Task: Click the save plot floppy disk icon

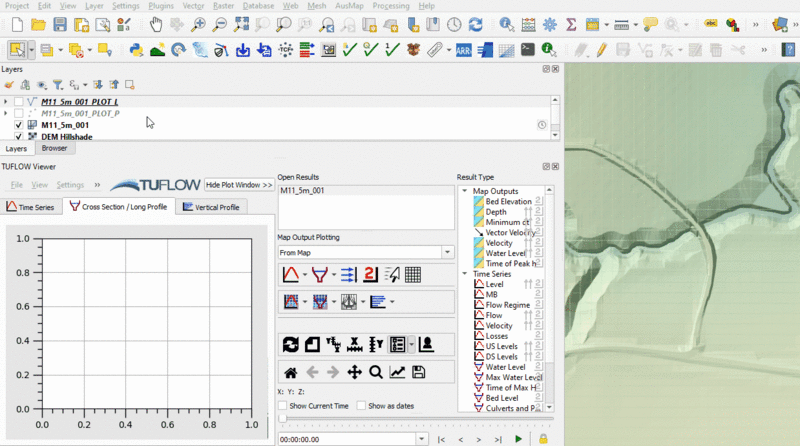Action: (x=418, y=372)
